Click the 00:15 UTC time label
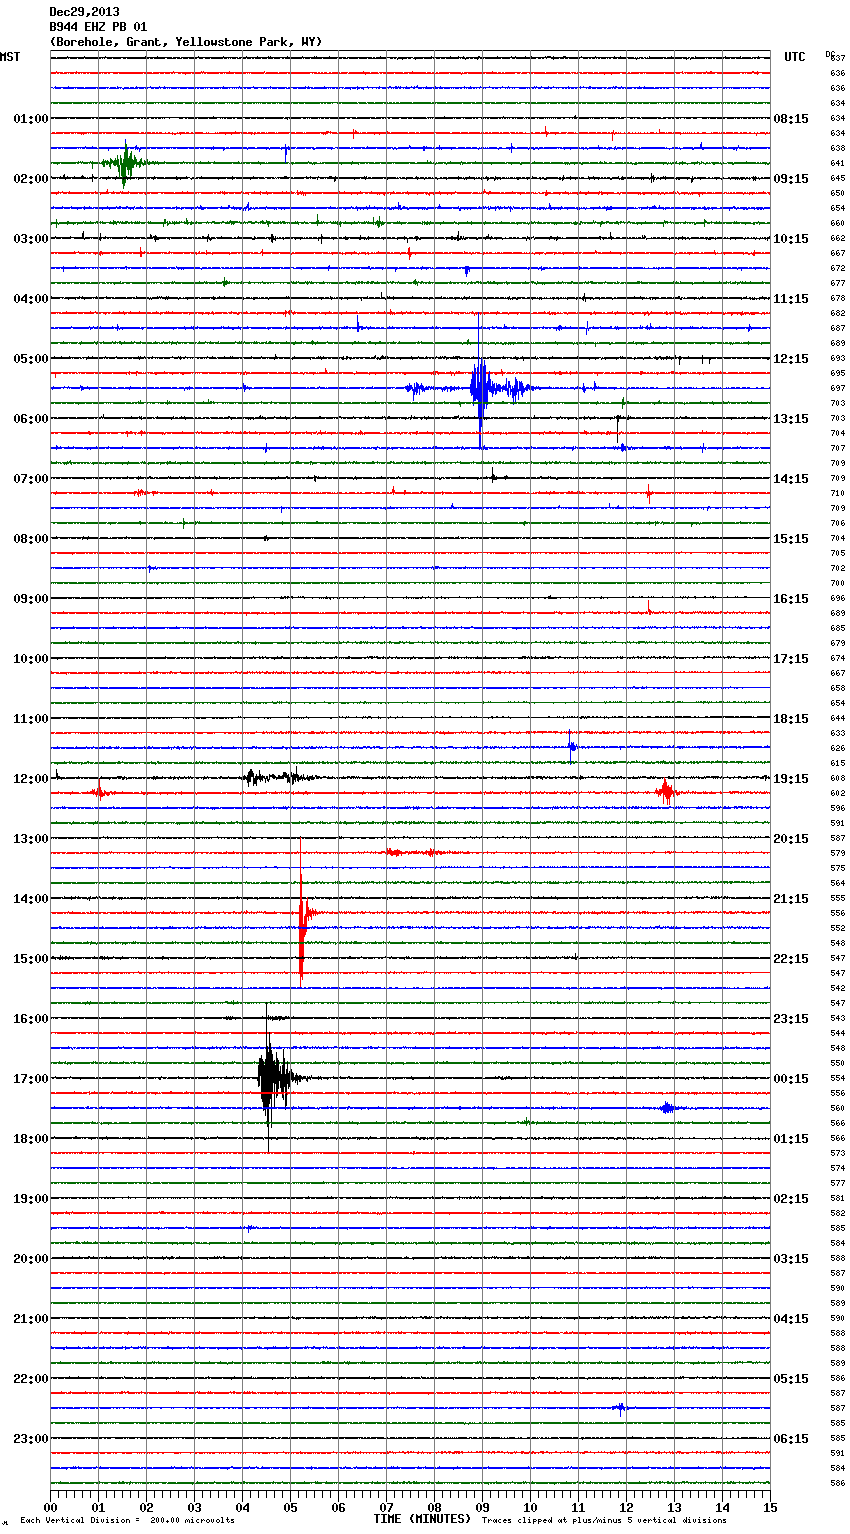 791,1079
